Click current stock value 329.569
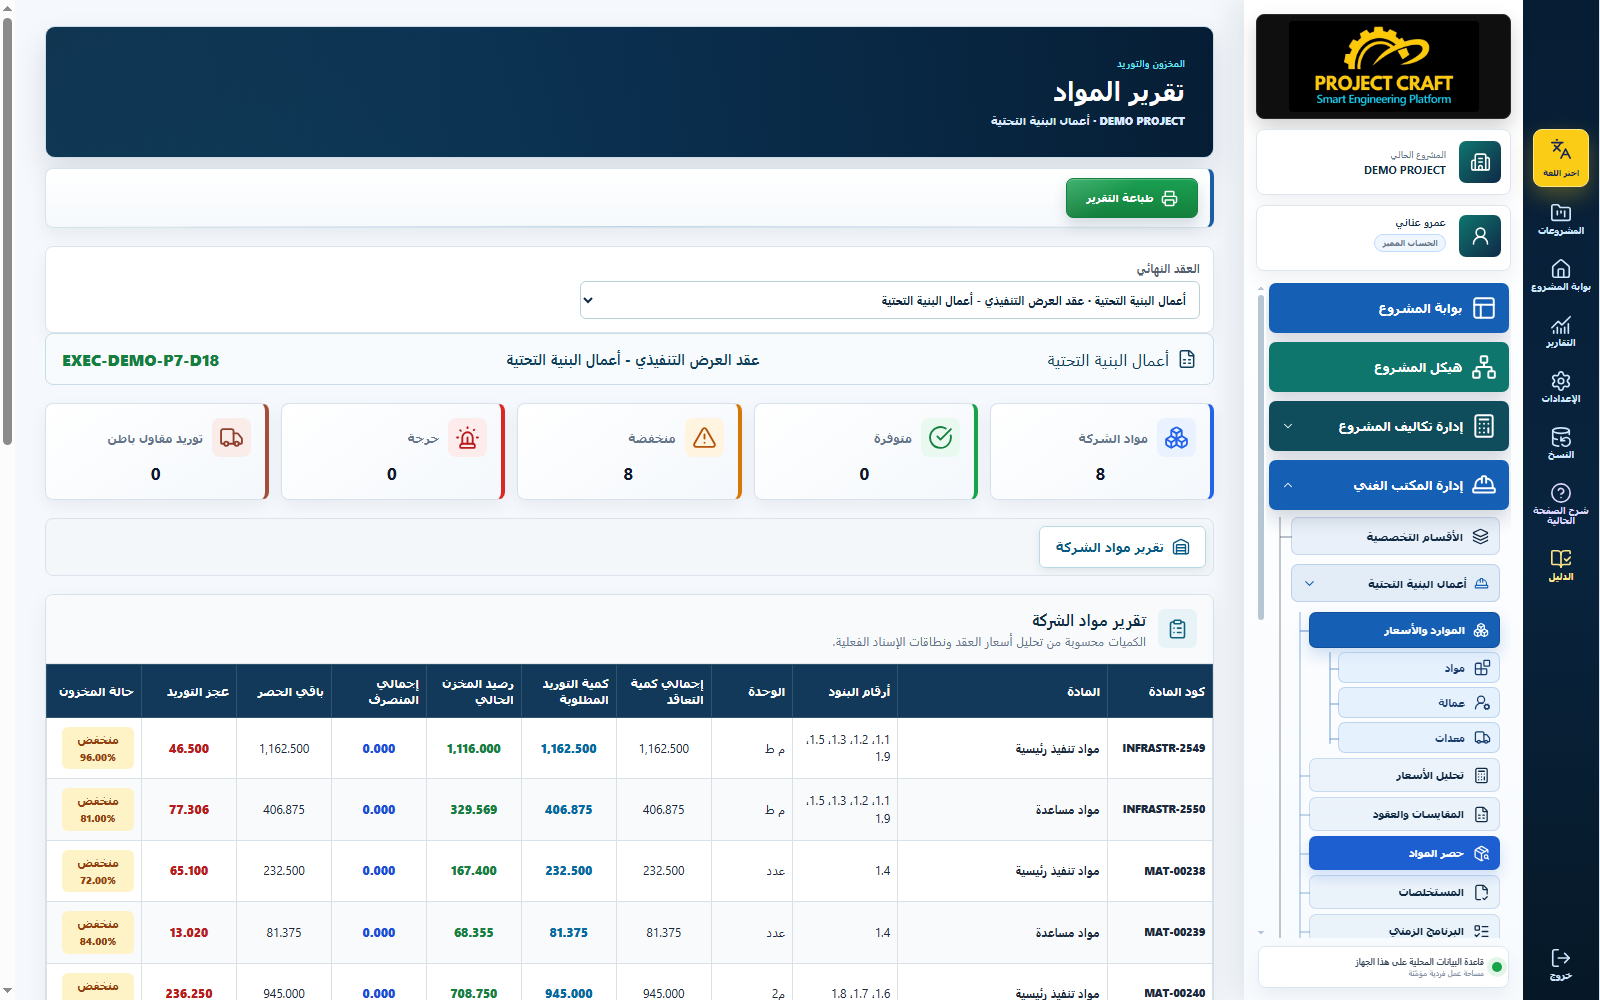The image size is (1600, 1000). 473,810
